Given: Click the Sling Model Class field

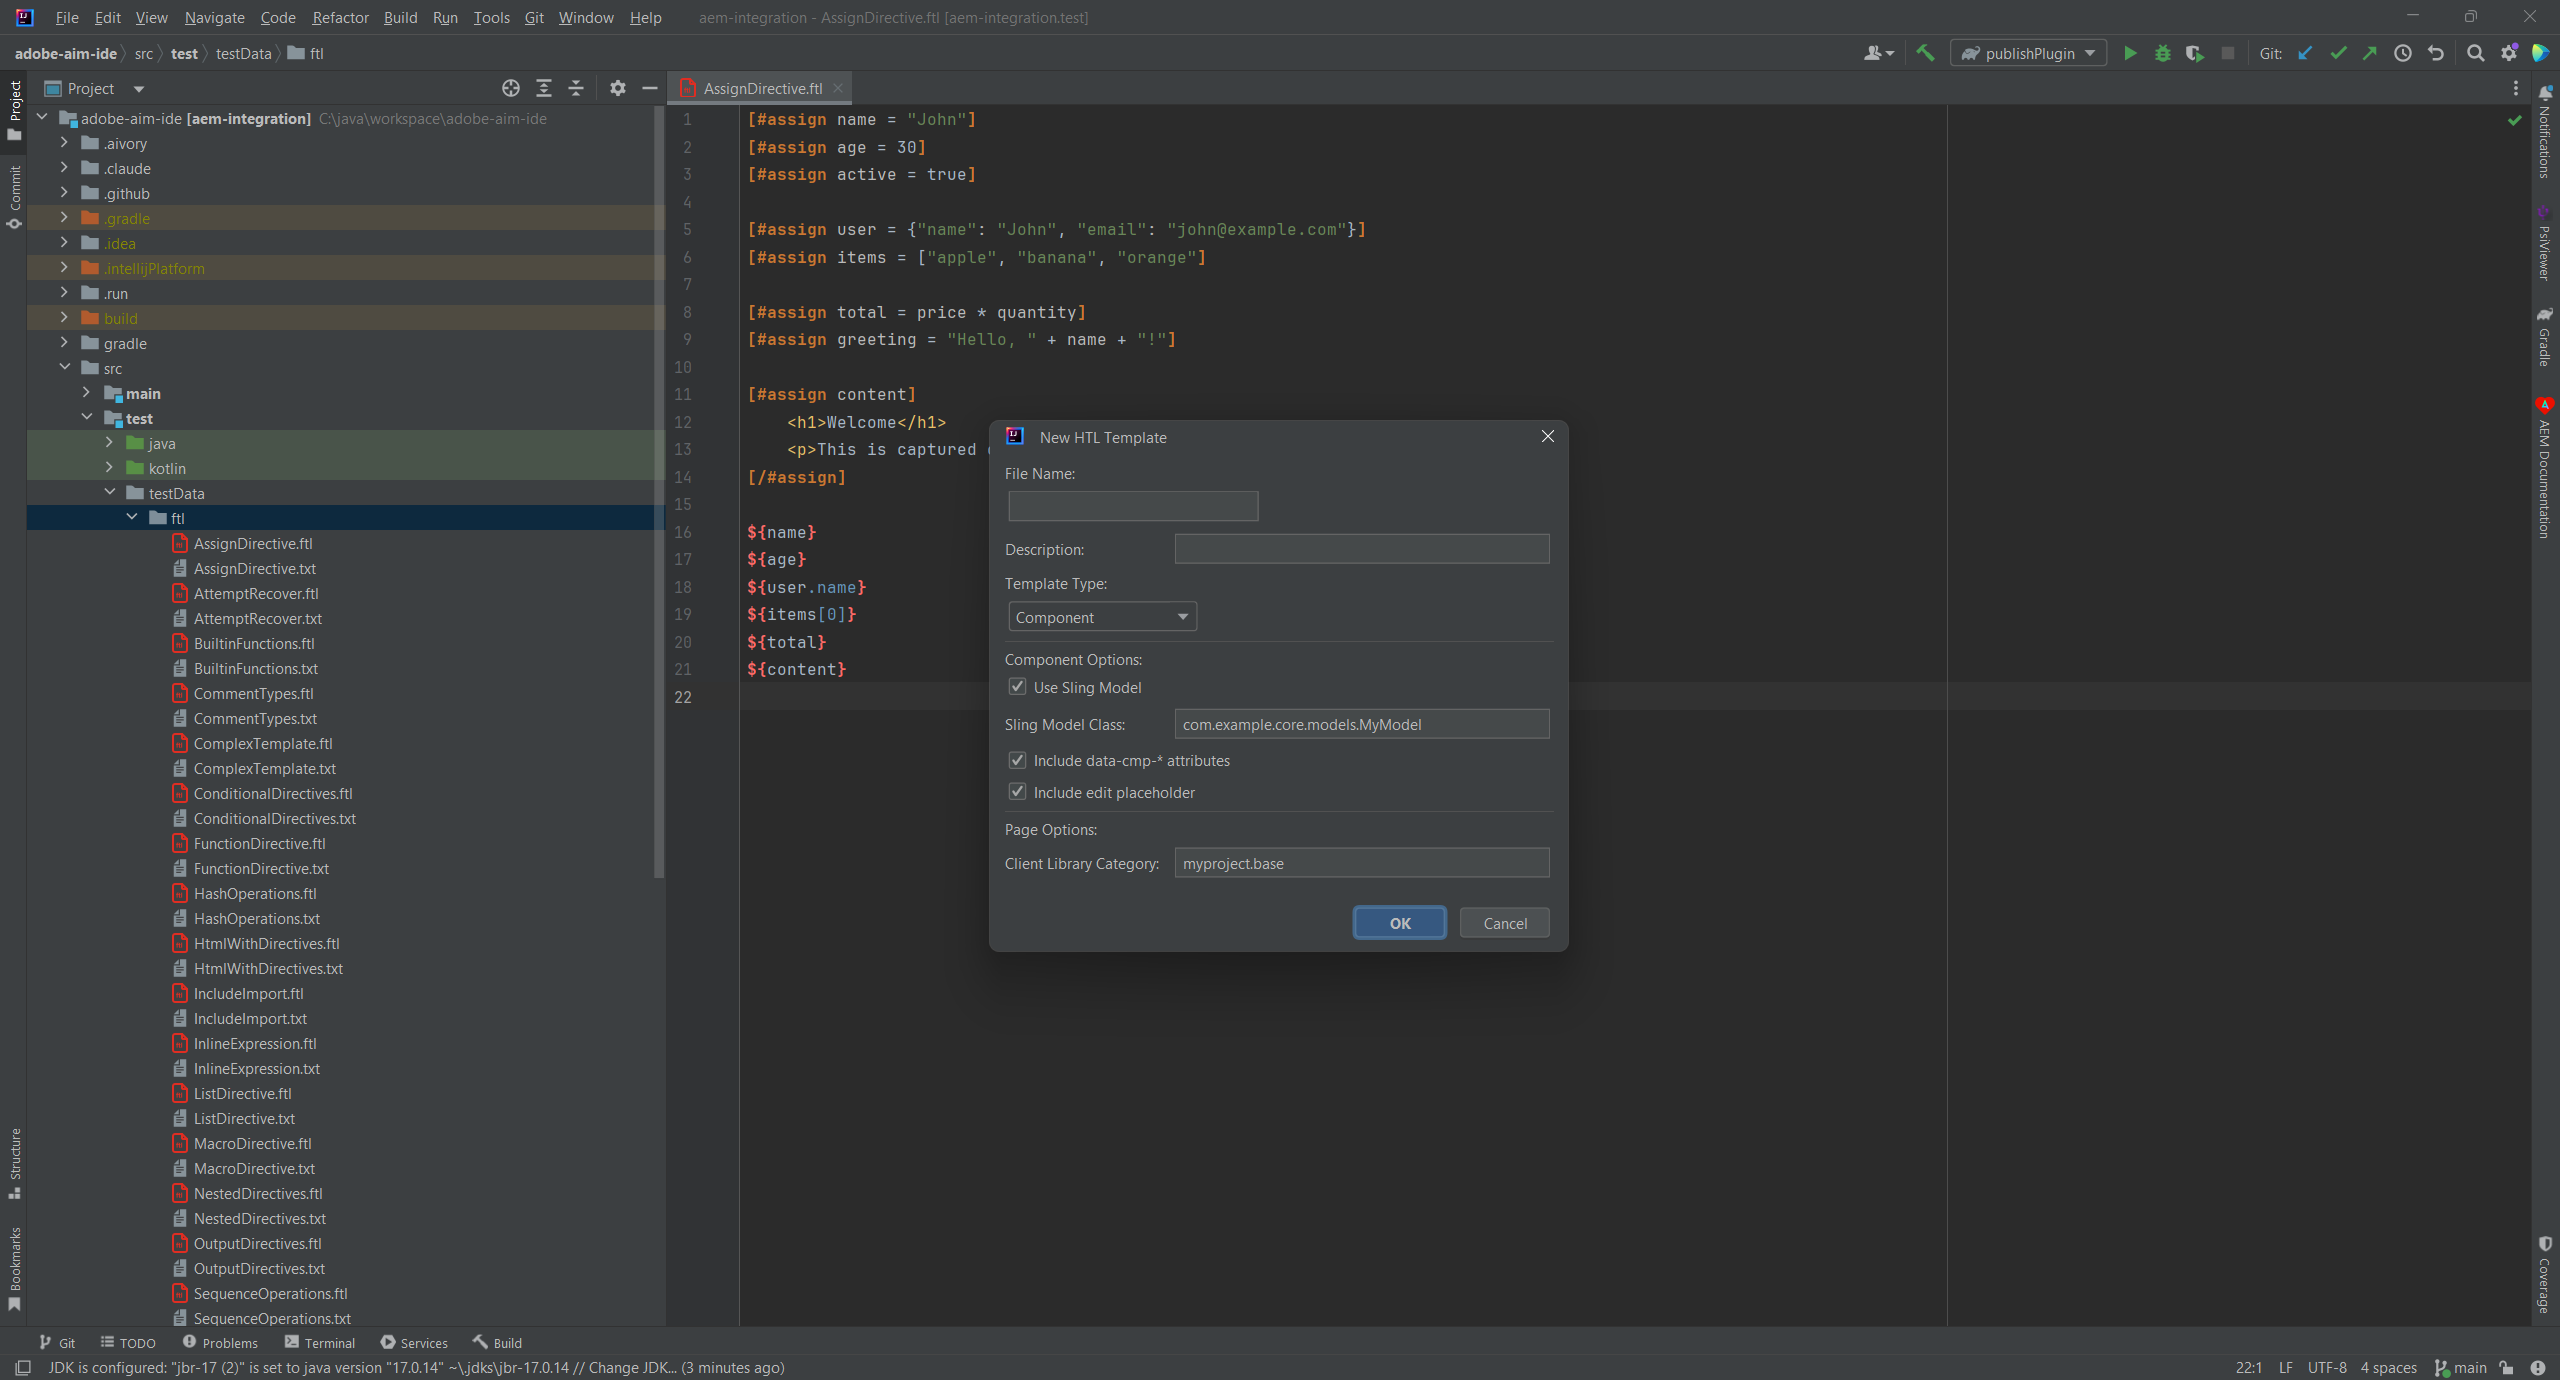Looking at the screenshot, I should [1362, 724].
